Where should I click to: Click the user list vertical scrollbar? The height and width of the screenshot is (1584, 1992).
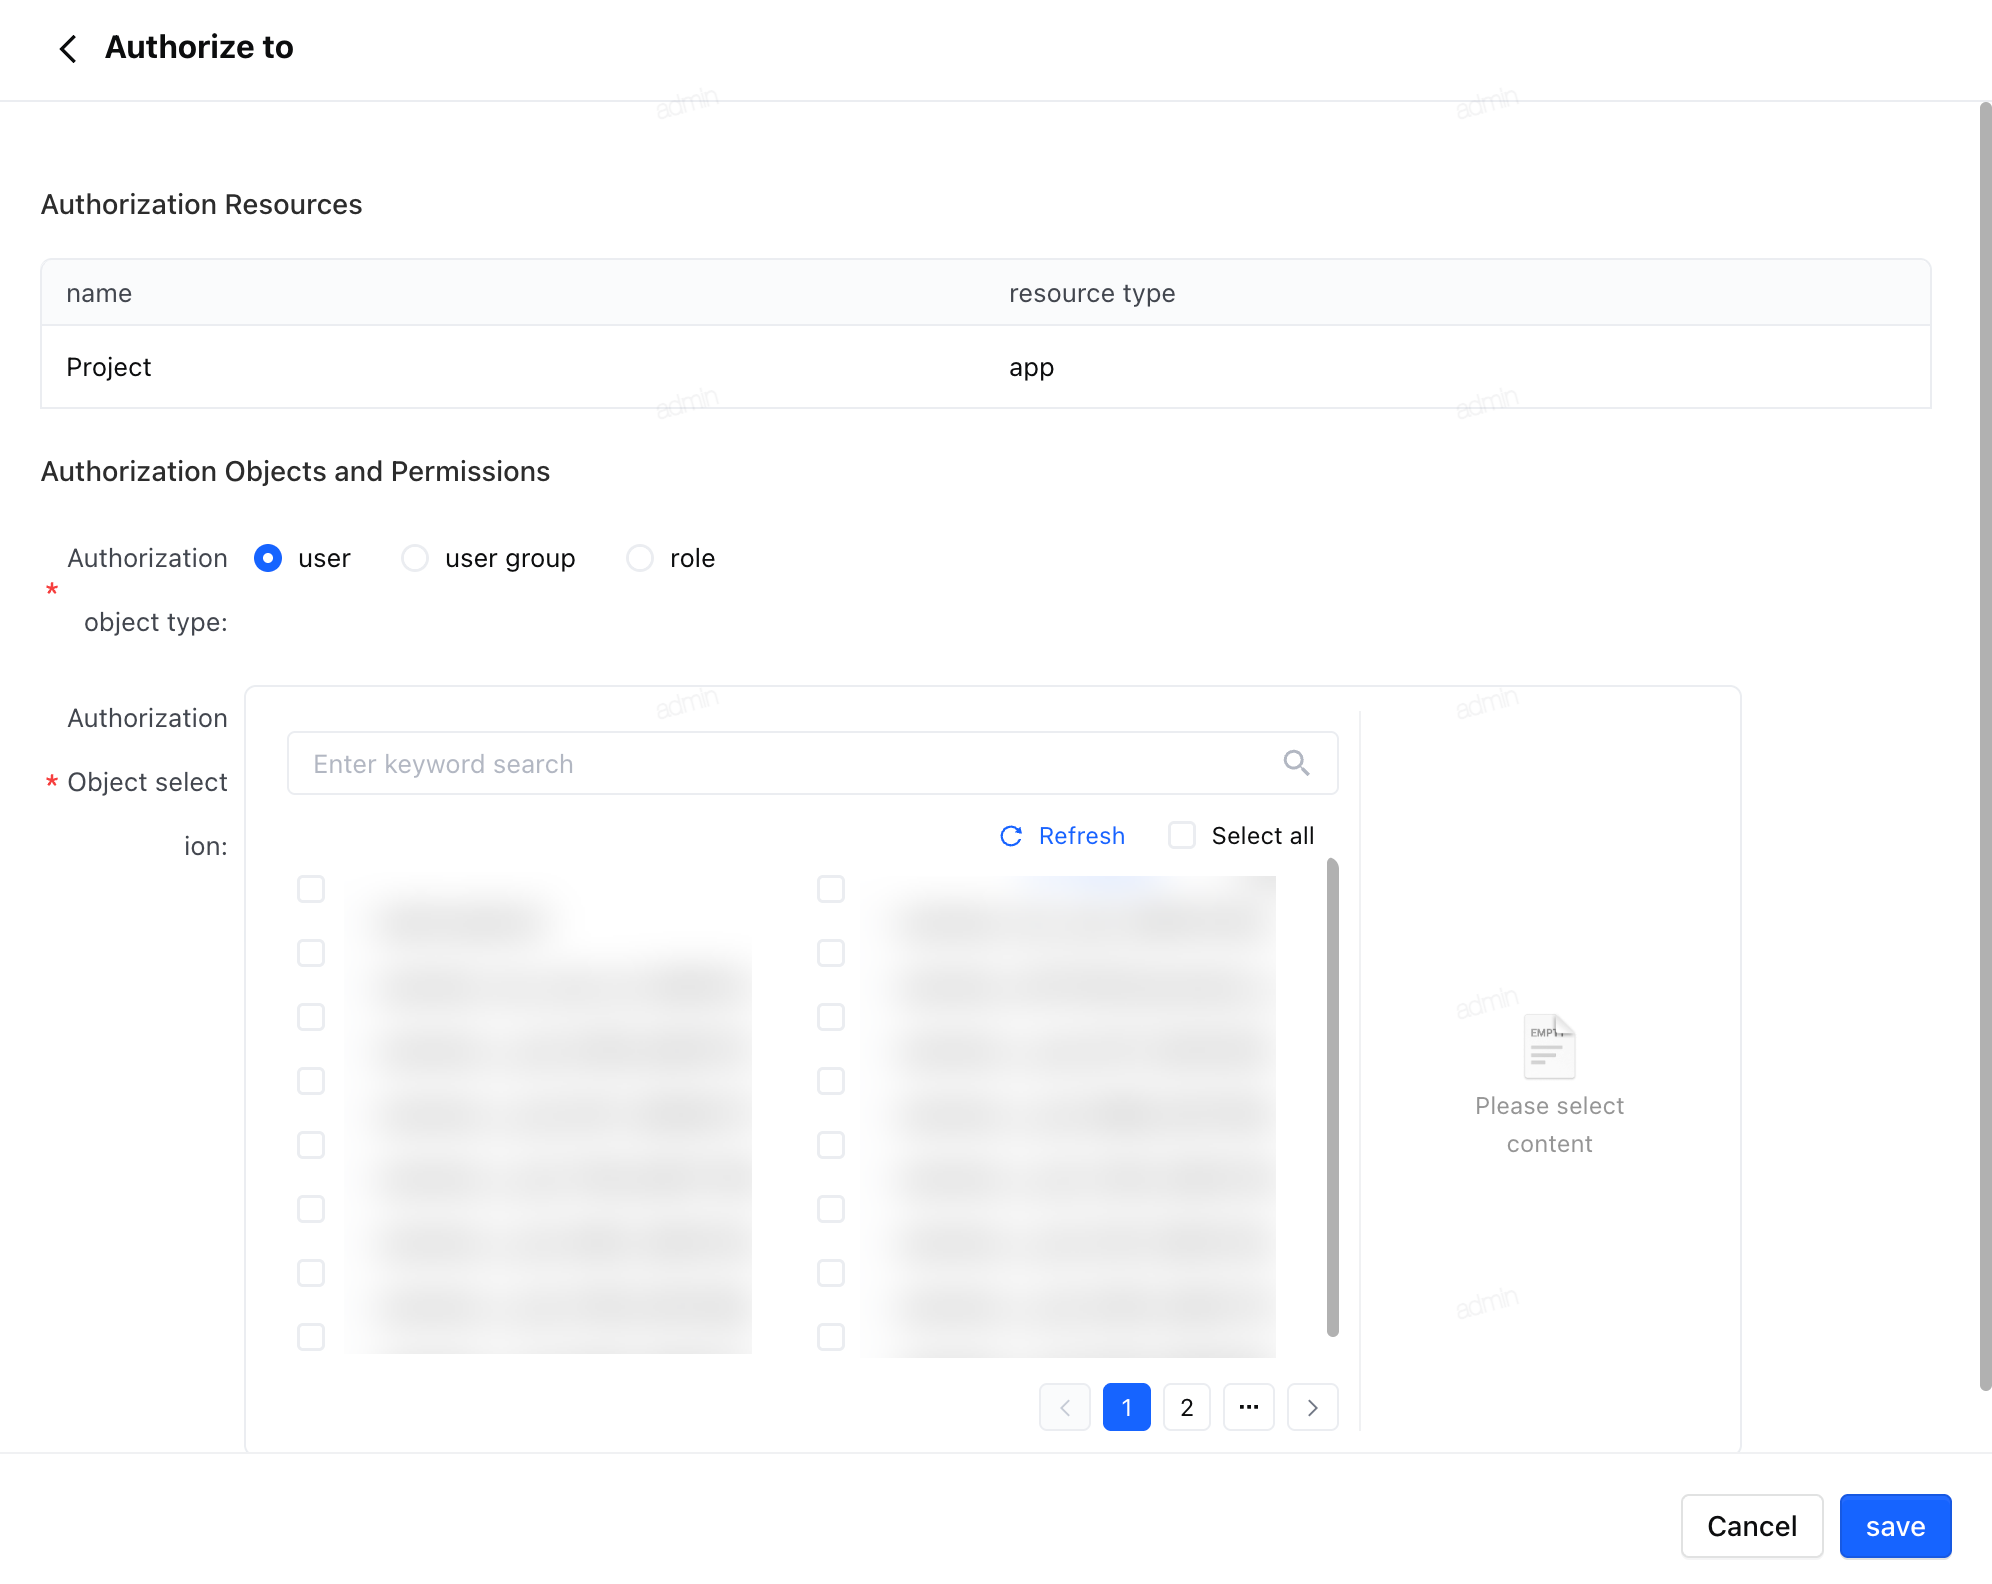(x=1332, y=1097)
